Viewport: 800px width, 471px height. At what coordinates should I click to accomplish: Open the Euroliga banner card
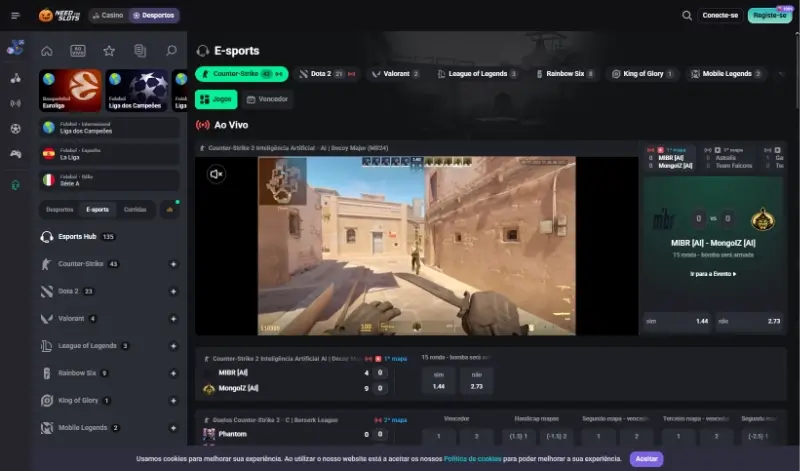tap(70, 90)
